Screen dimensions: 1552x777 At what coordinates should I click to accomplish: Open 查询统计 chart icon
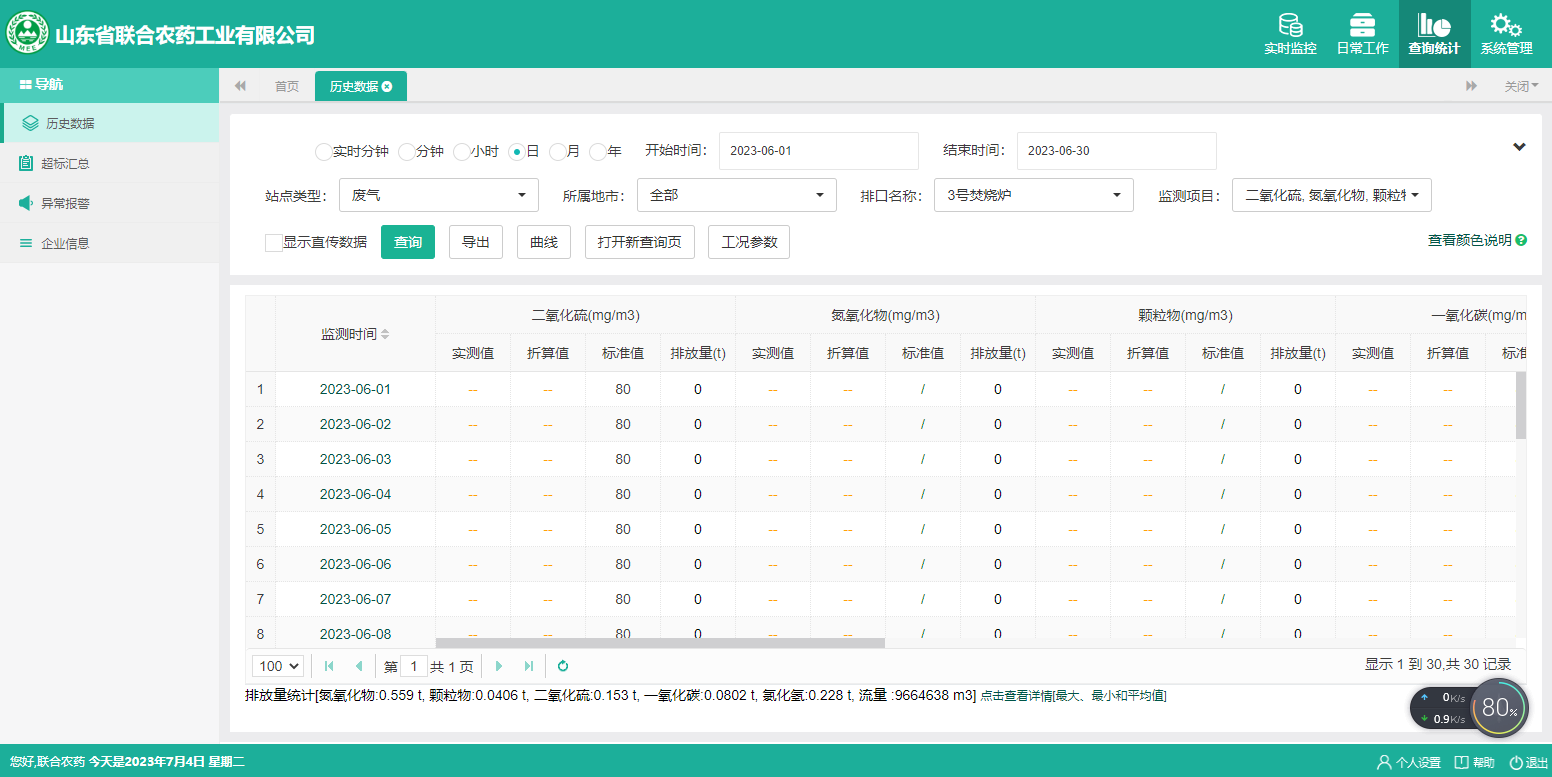coord(1434,25)
